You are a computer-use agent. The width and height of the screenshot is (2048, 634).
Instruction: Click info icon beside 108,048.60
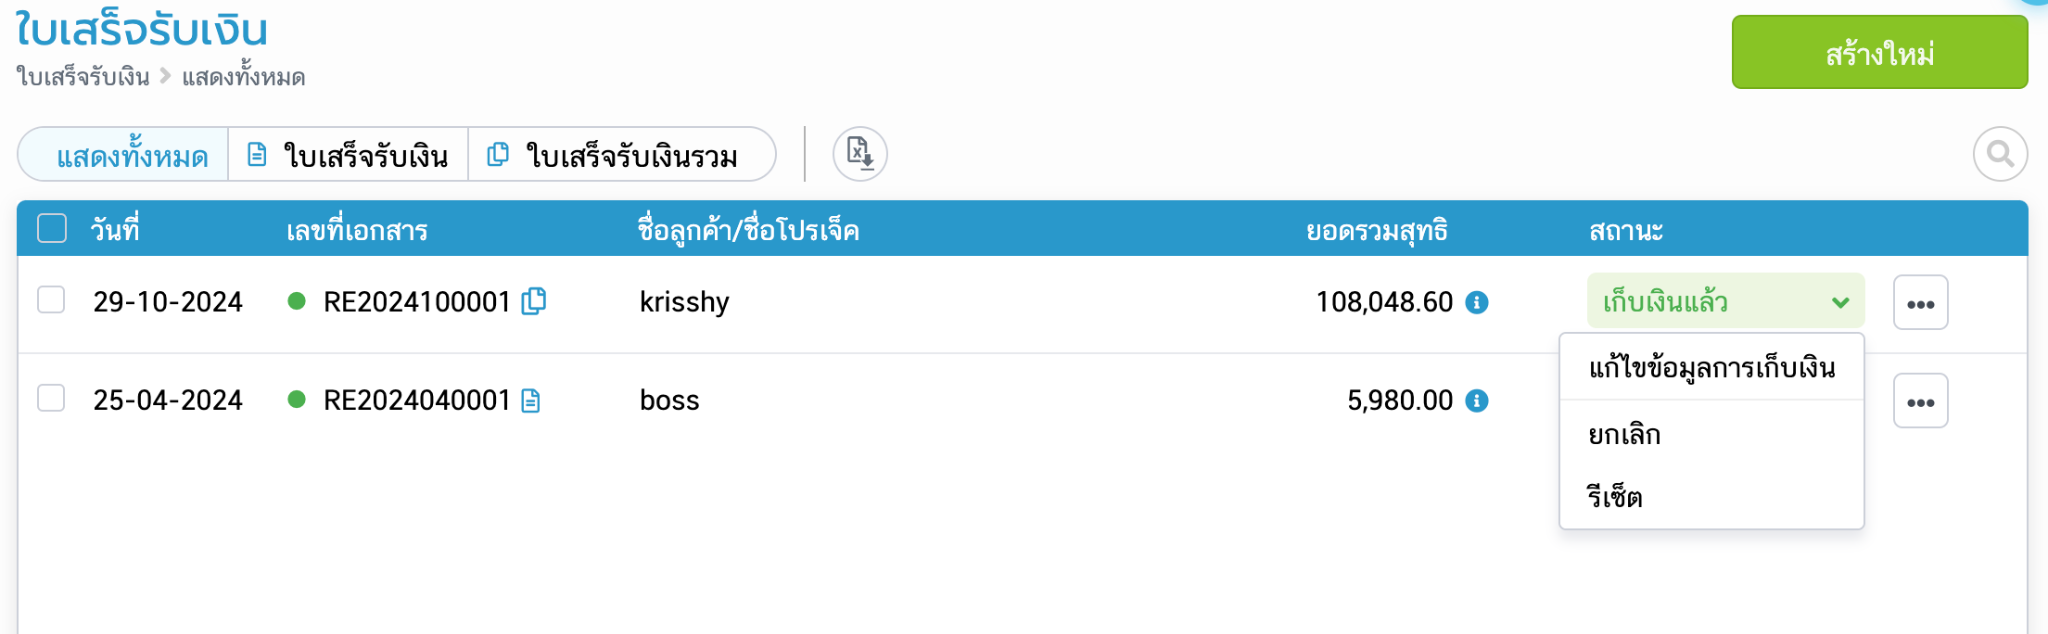click(1477, 302)
